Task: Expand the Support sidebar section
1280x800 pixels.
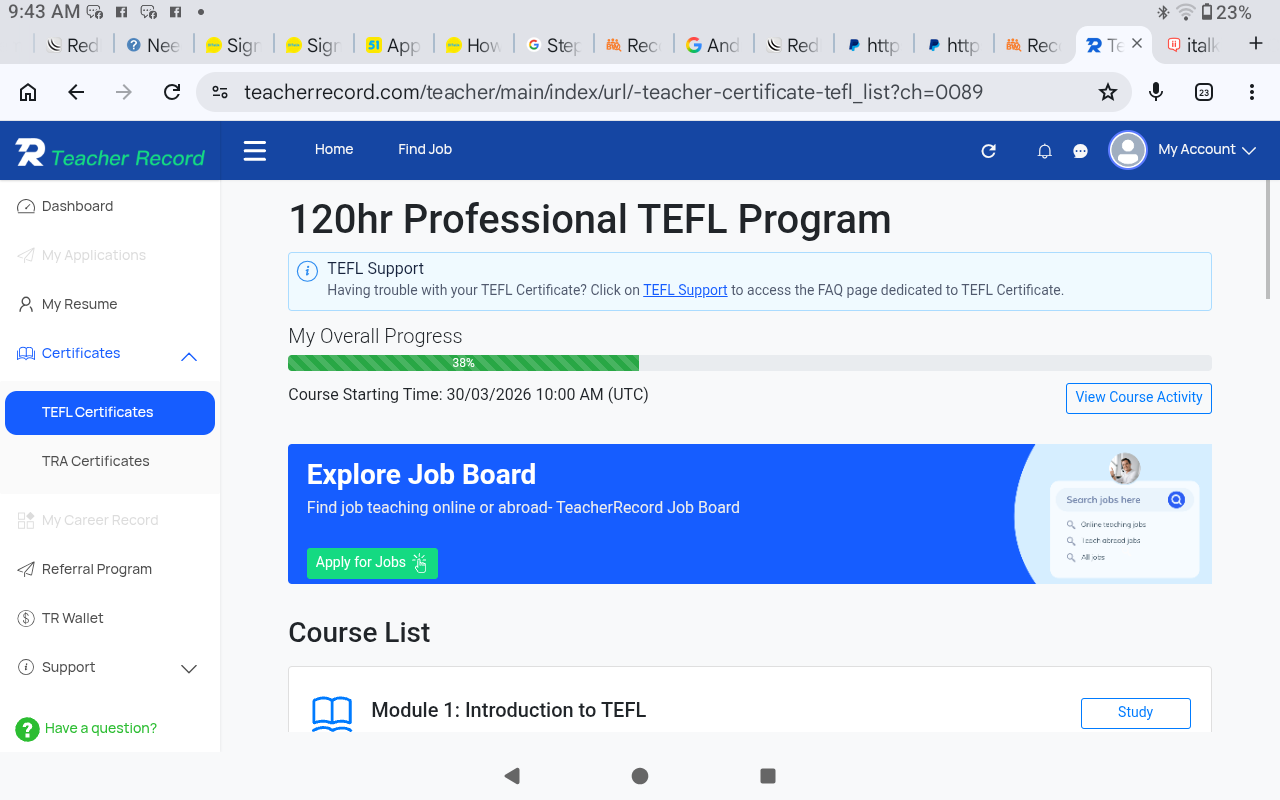Action: click(188, 668)
